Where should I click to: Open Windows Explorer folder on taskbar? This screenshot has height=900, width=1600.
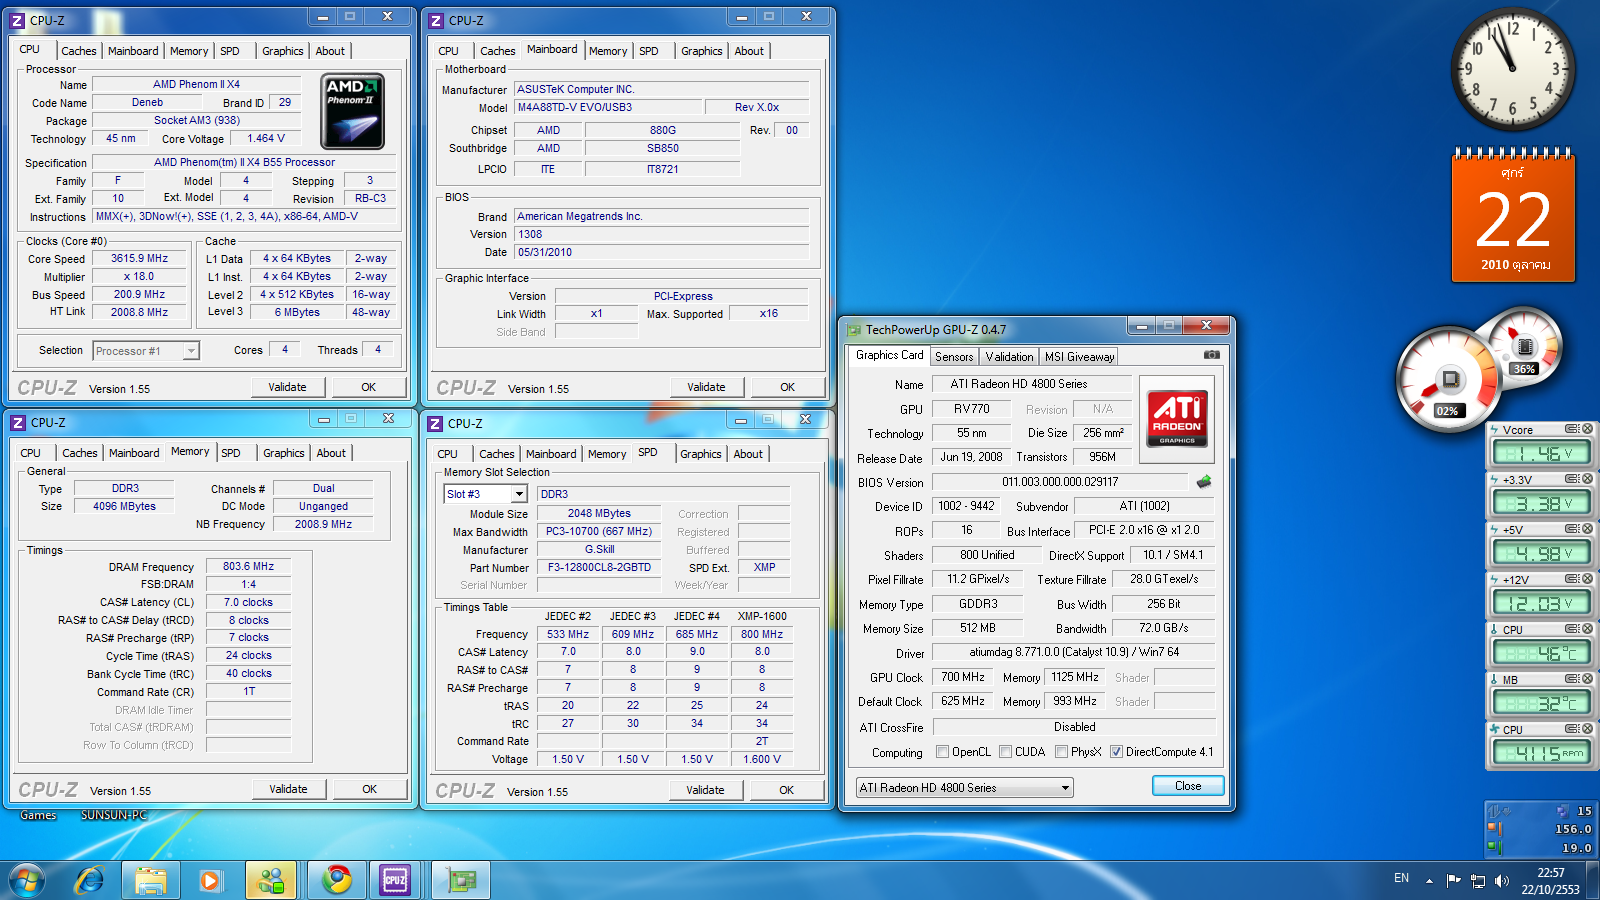tap(151, 880)
